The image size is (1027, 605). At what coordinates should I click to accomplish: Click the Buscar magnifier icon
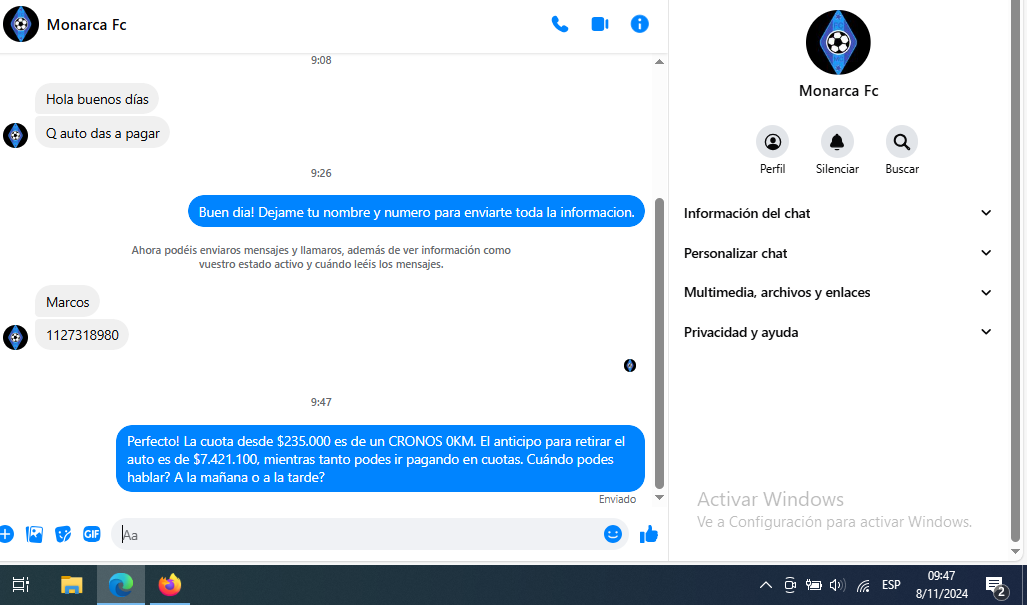902,141
